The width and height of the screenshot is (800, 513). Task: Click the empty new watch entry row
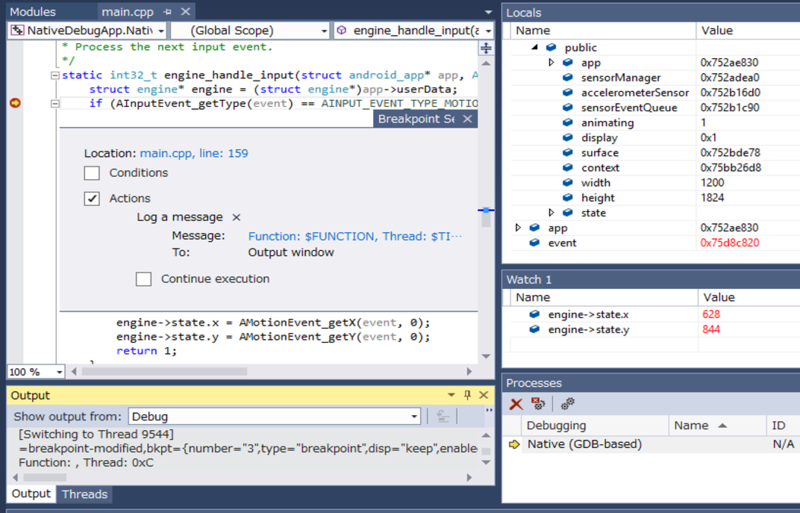coord(655,345)
